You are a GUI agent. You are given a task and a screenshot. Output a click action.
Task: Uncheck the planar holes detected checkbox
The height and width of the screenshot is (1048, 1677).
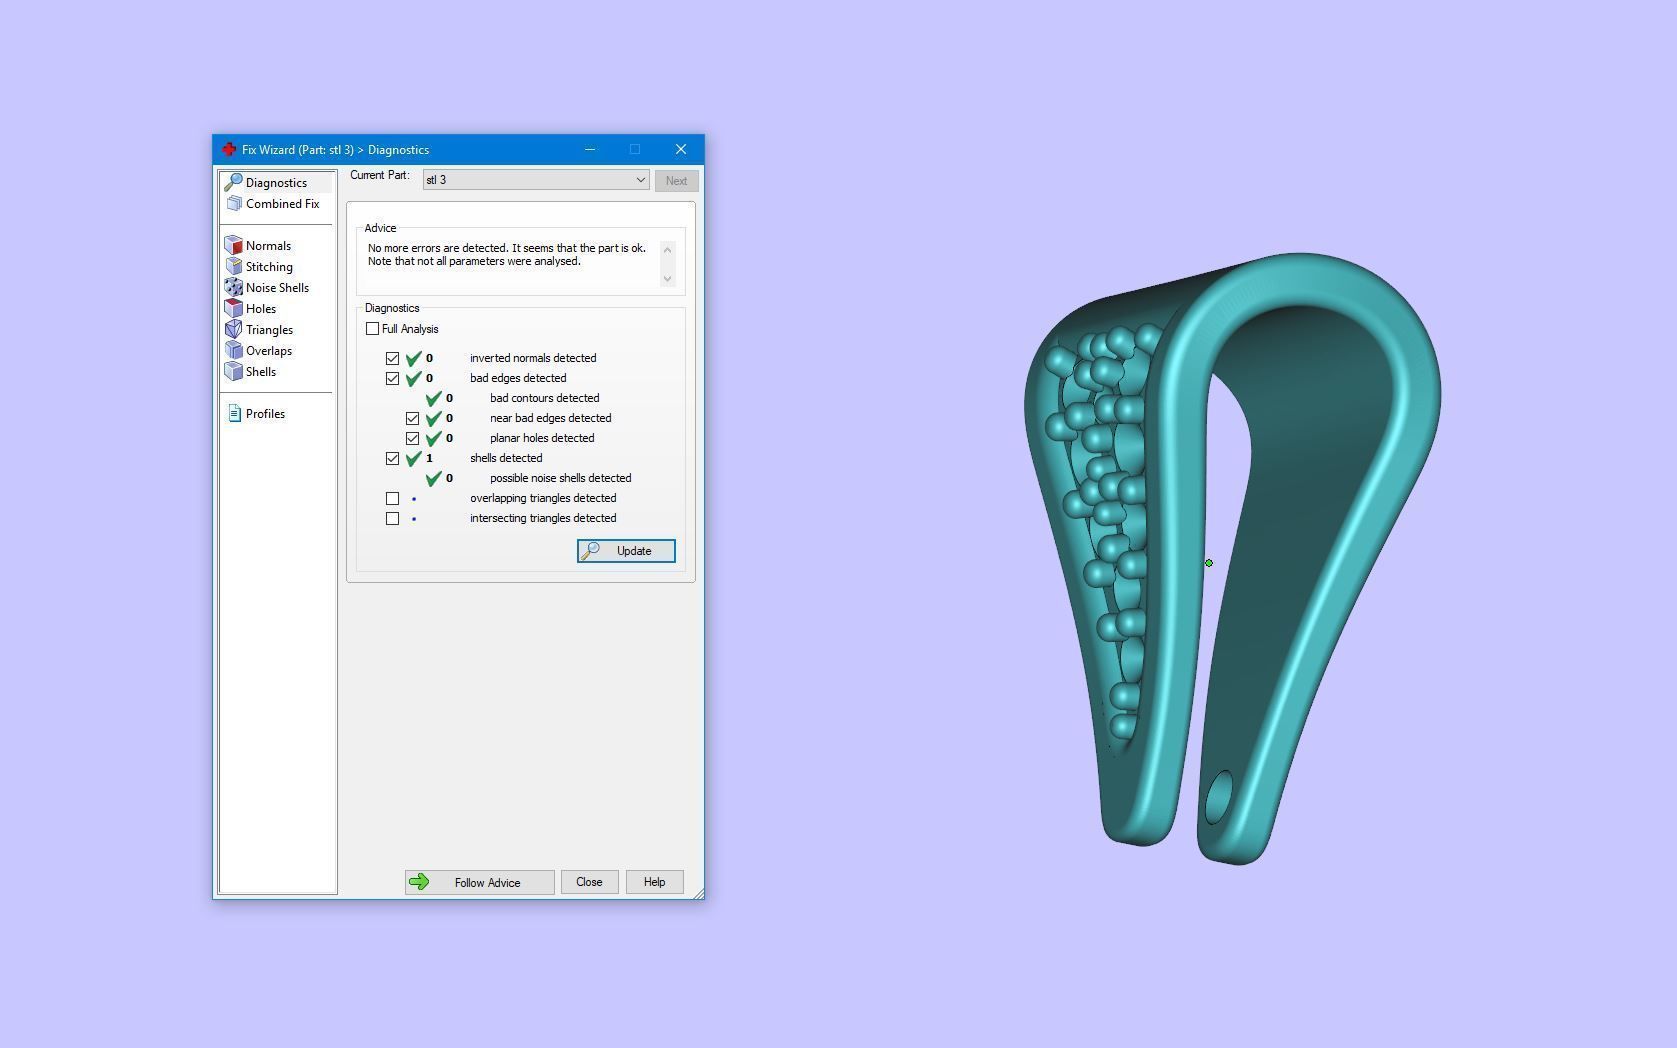tap(412, 438)
